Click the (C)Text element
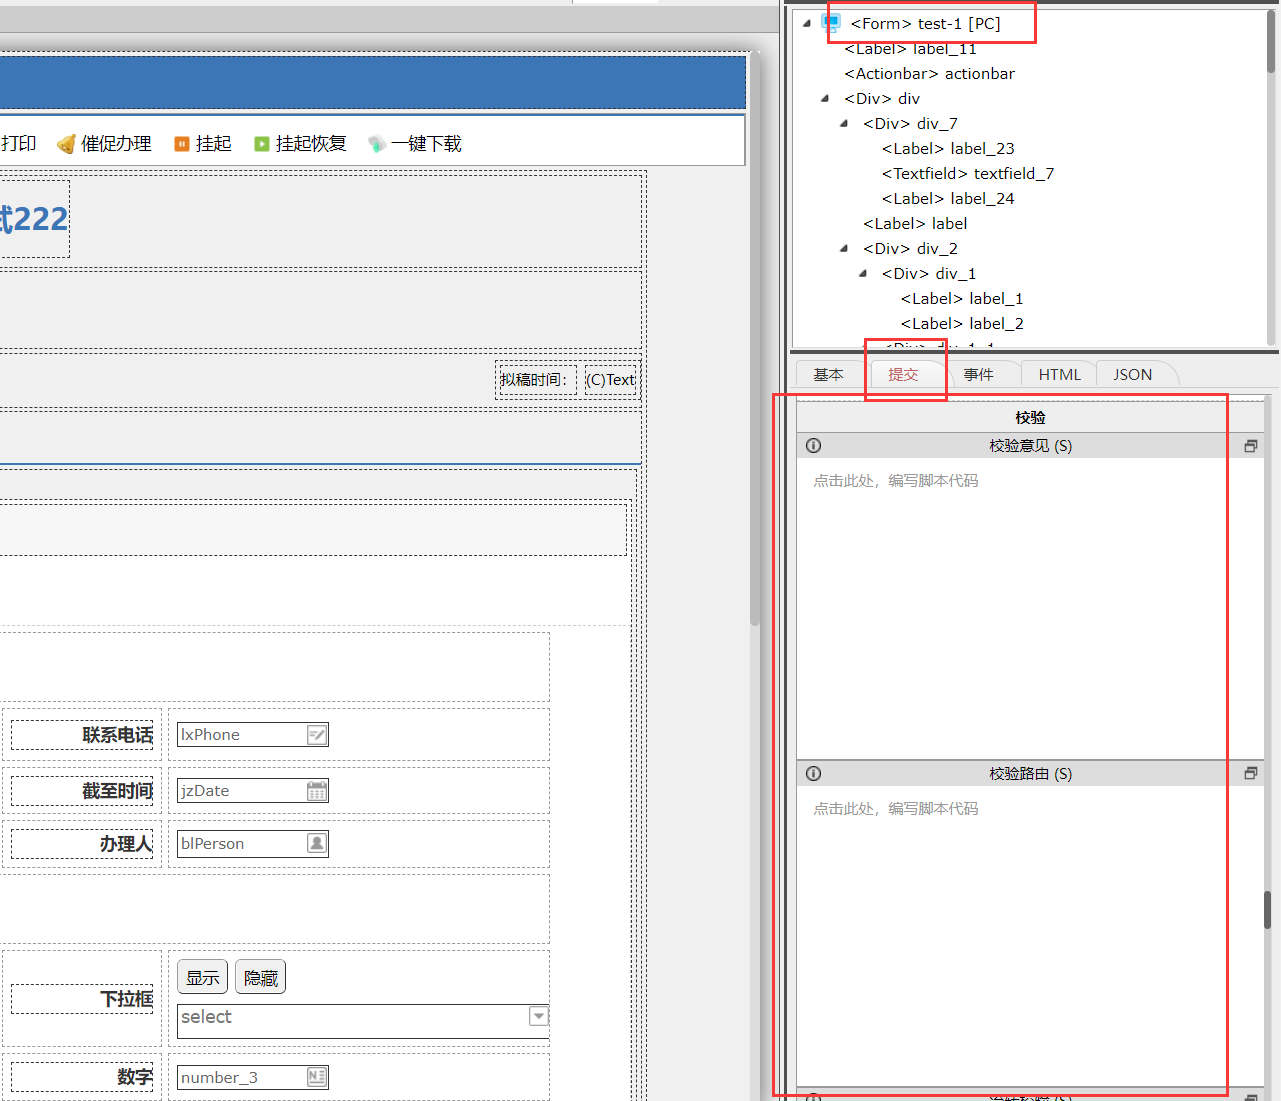1281x1101 pixels. [611, 380]
